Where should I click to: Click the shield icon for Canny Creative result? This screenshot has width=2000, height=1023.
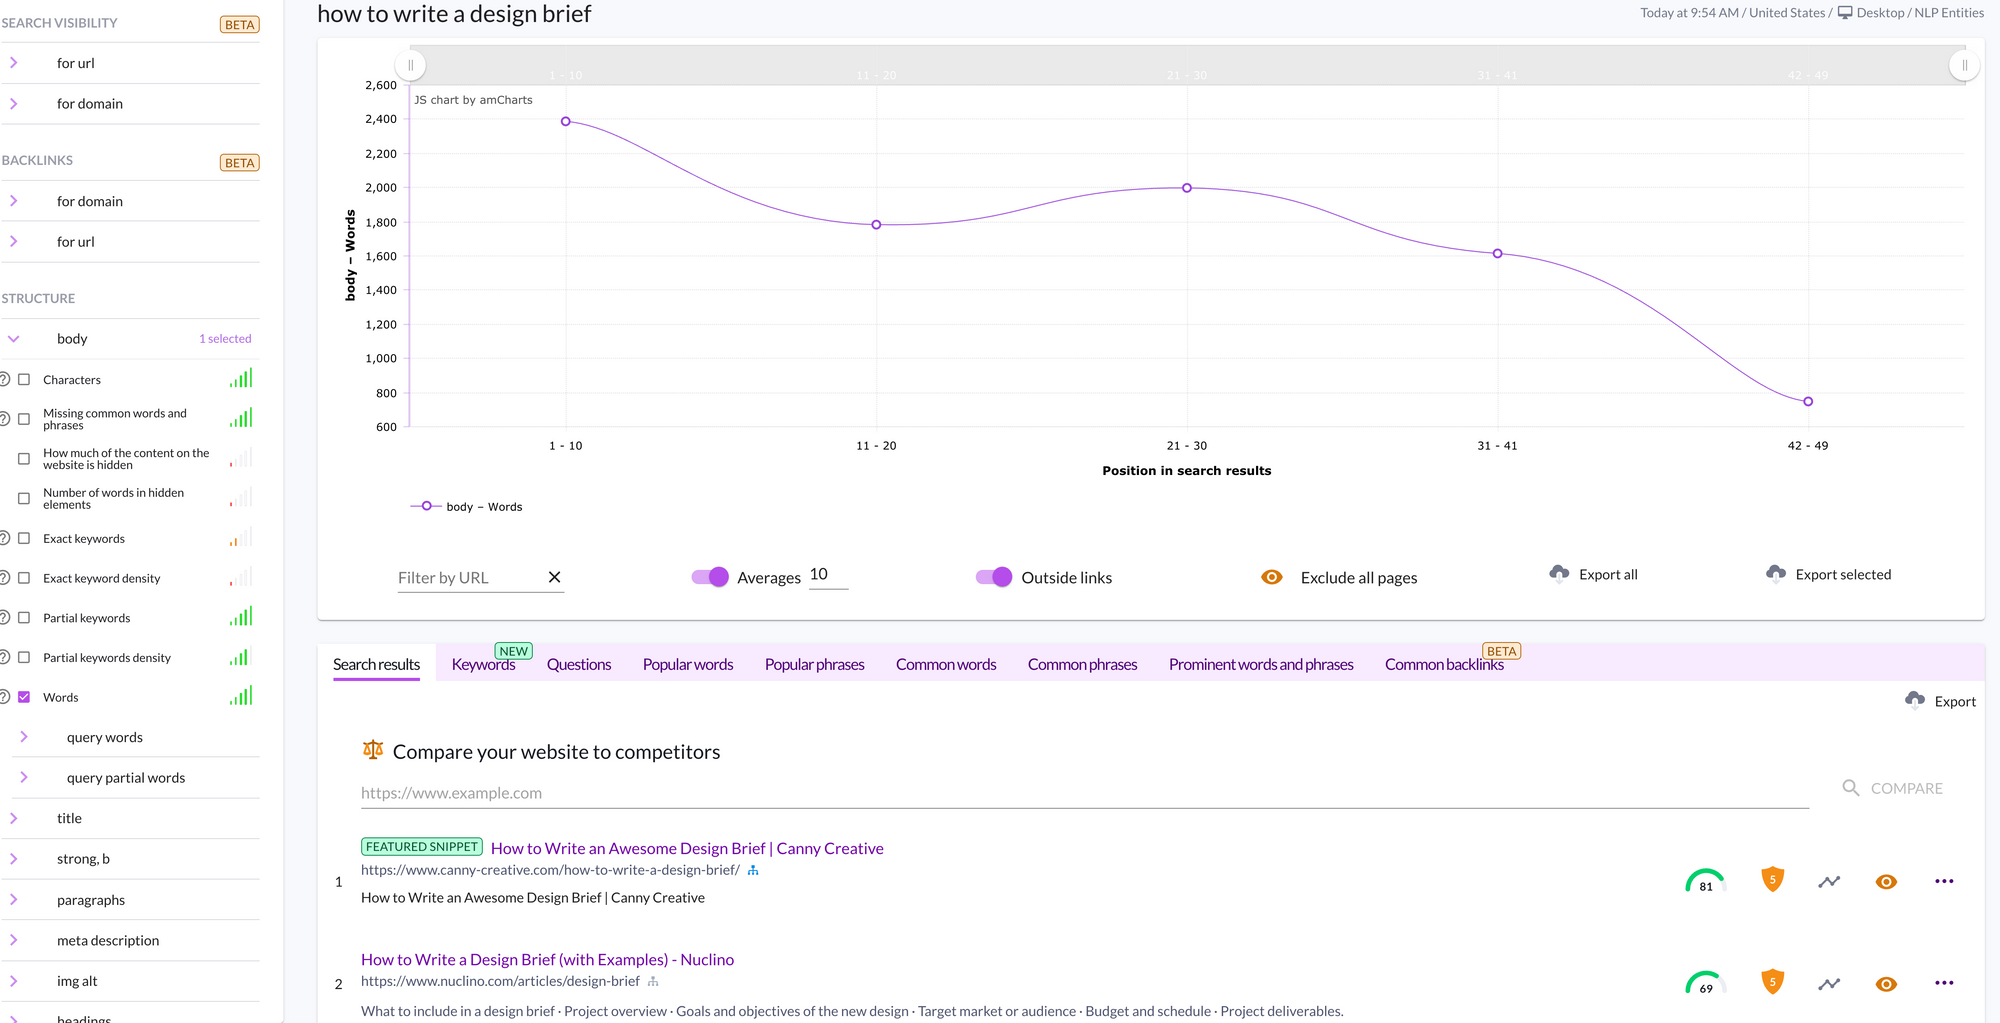[x=1772, y=881]
